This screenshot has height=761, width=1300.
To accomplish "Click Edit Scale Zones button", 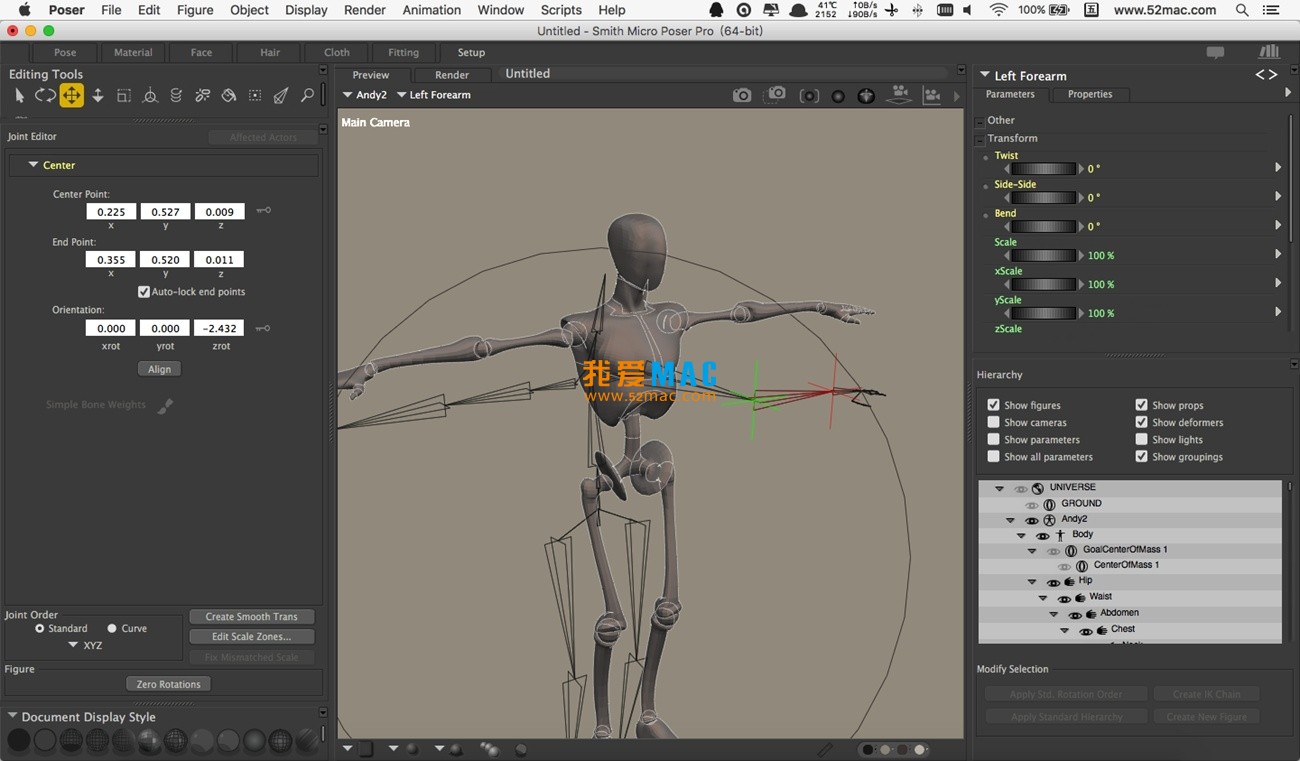I will tap(252, 637).
